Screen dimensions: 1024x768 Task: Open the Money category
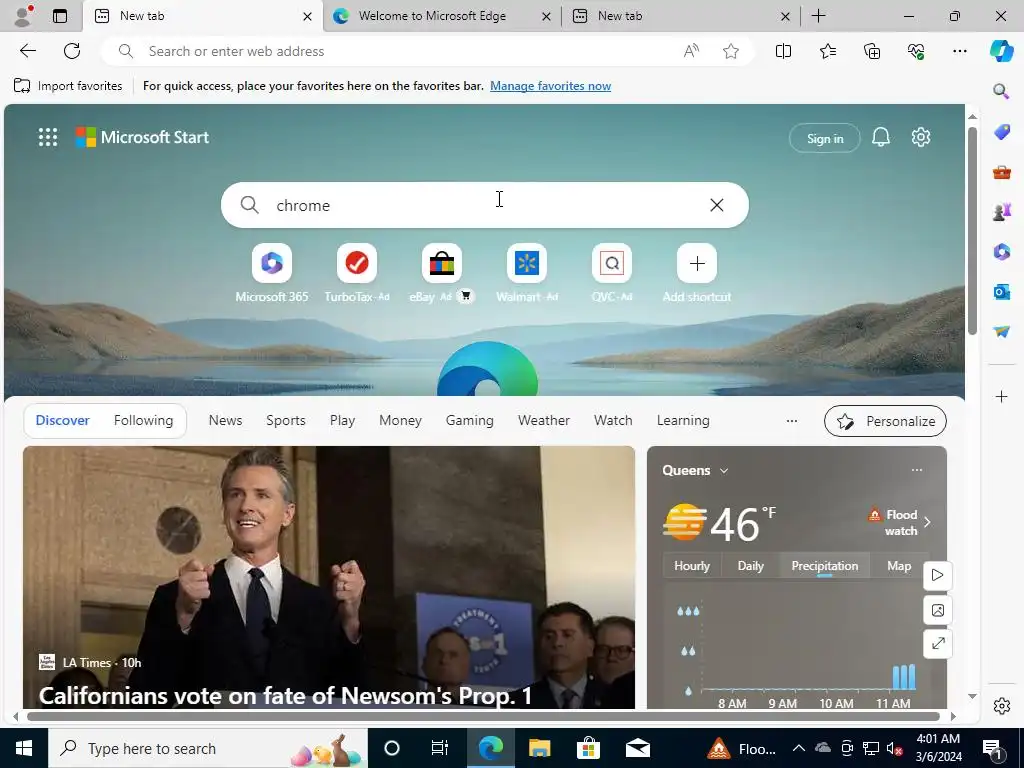(400, 421)
